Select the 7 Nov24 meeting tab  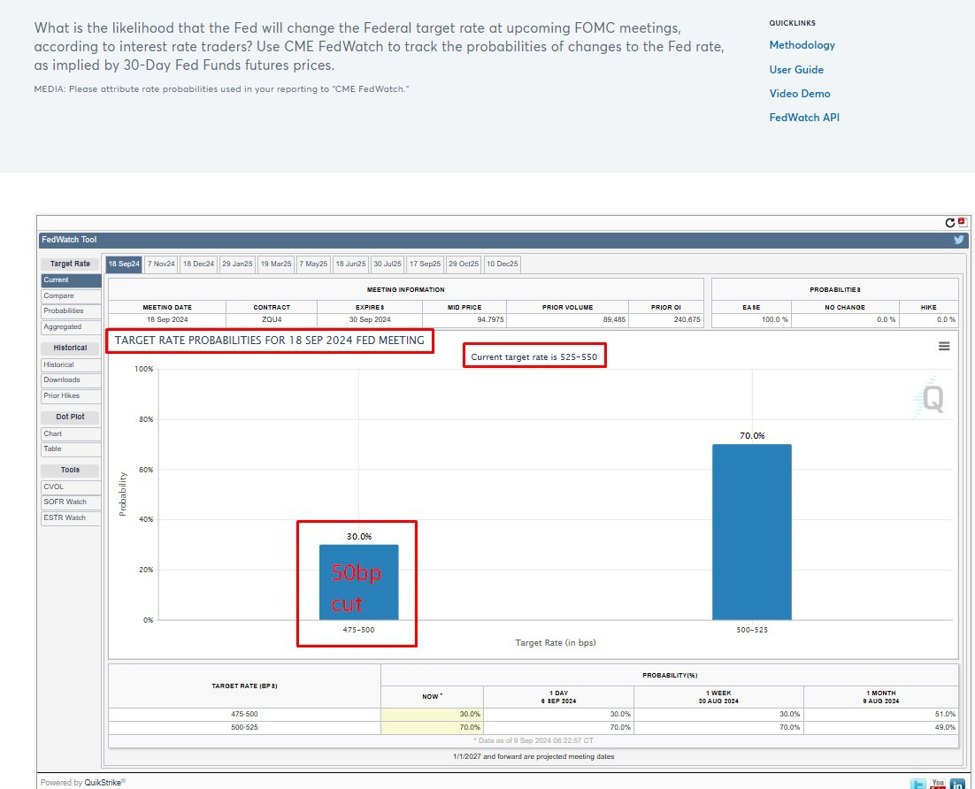161,264
